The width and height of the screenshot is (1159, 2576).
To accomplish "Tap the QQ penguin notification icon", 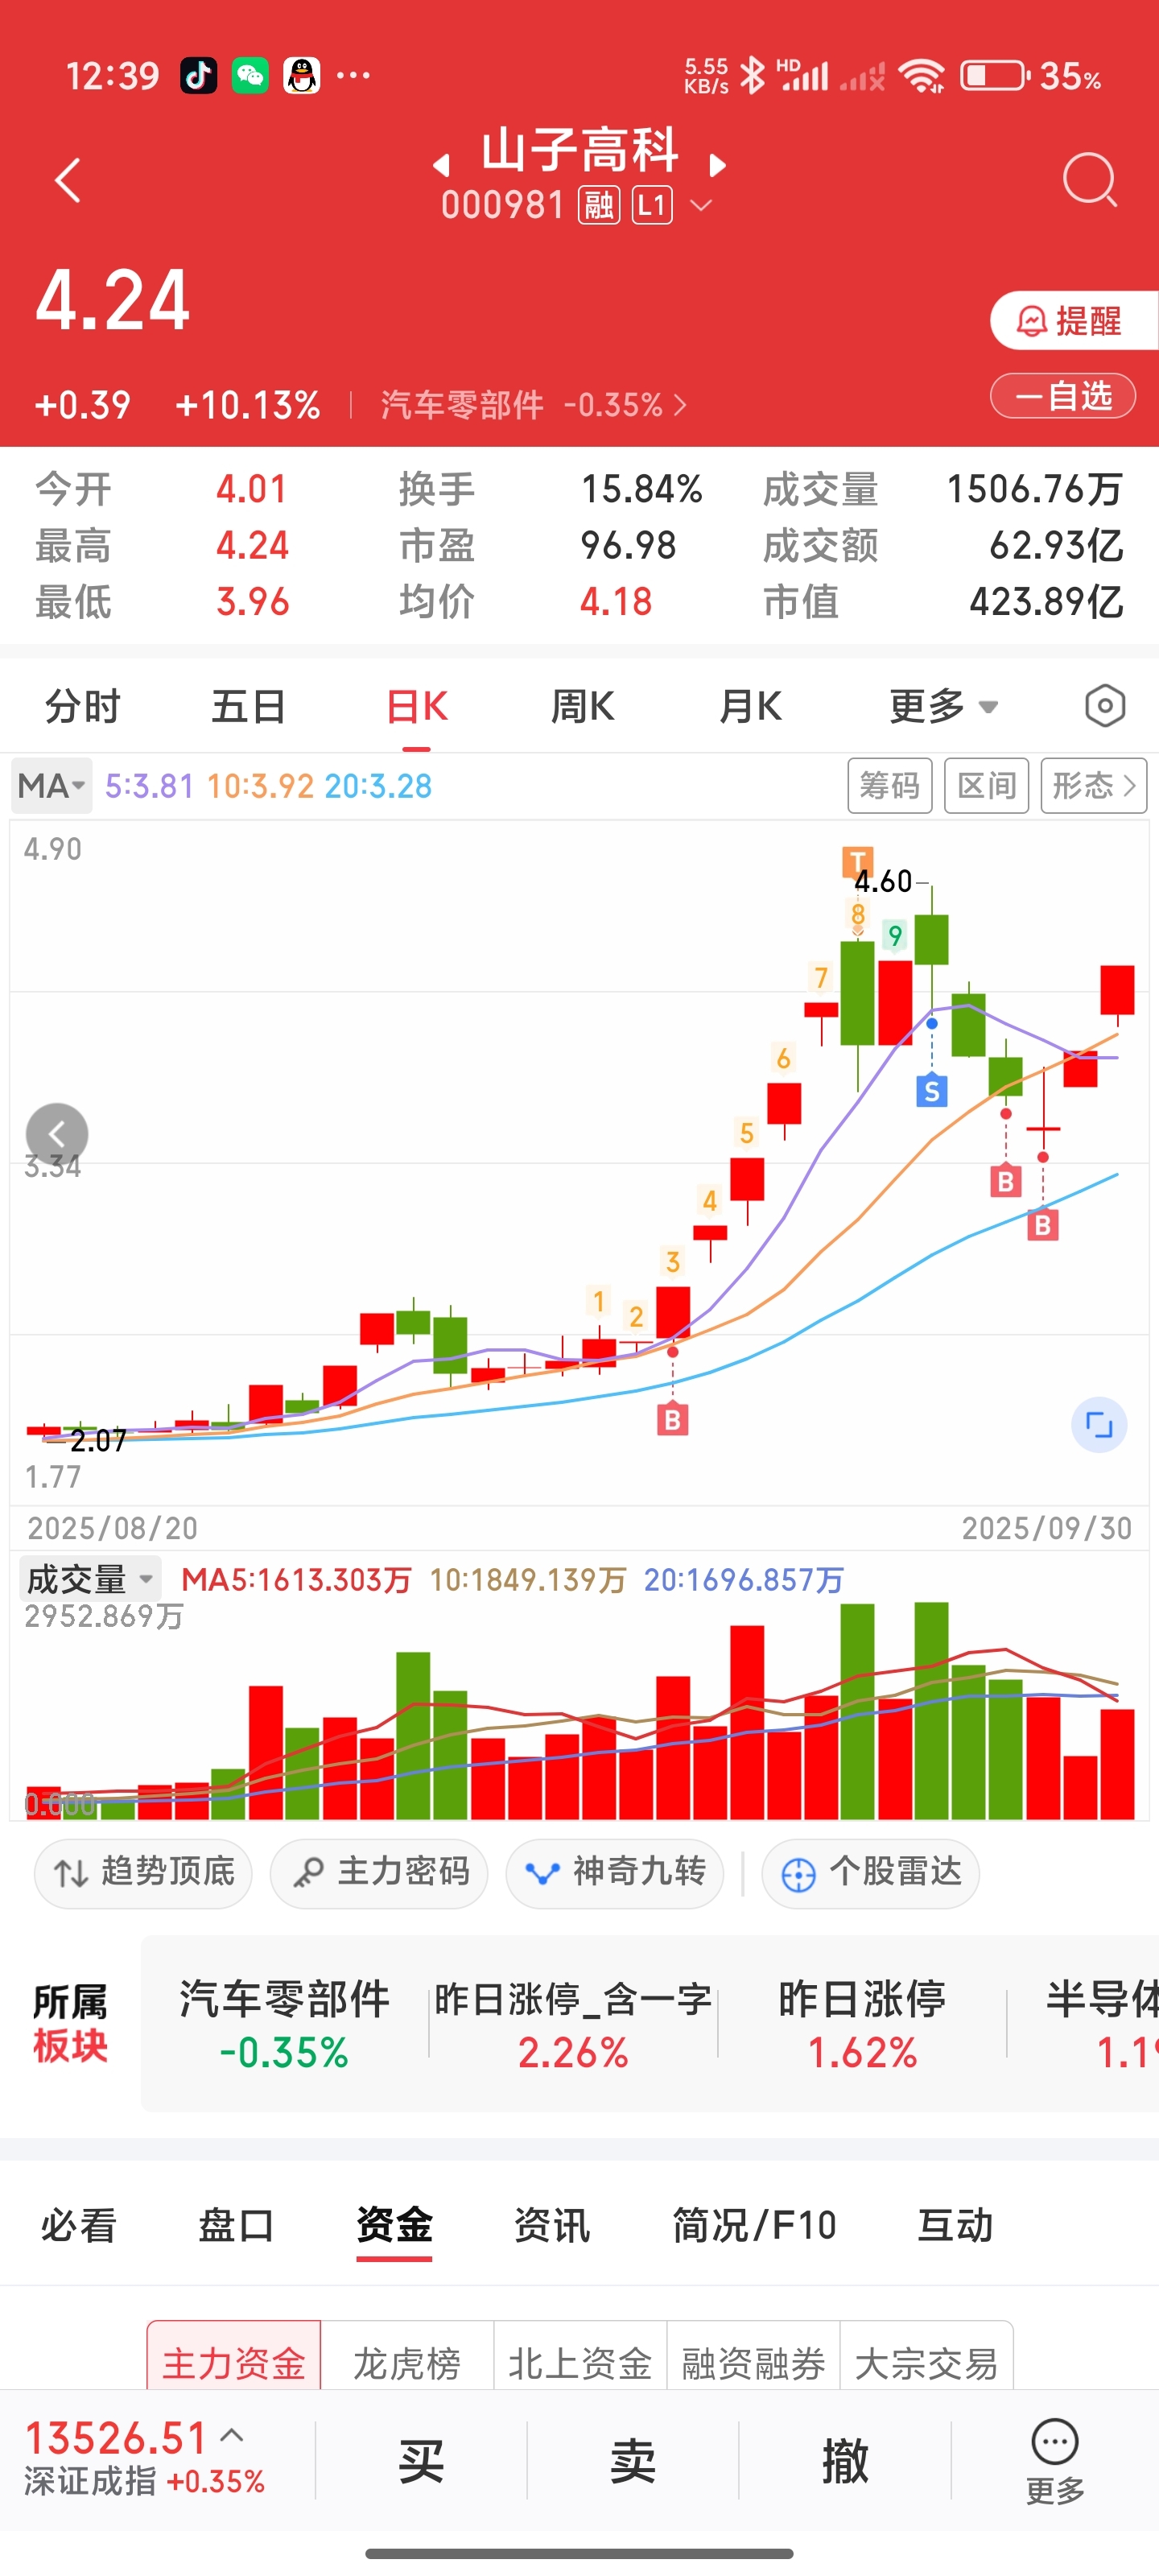I will [301, 76].
